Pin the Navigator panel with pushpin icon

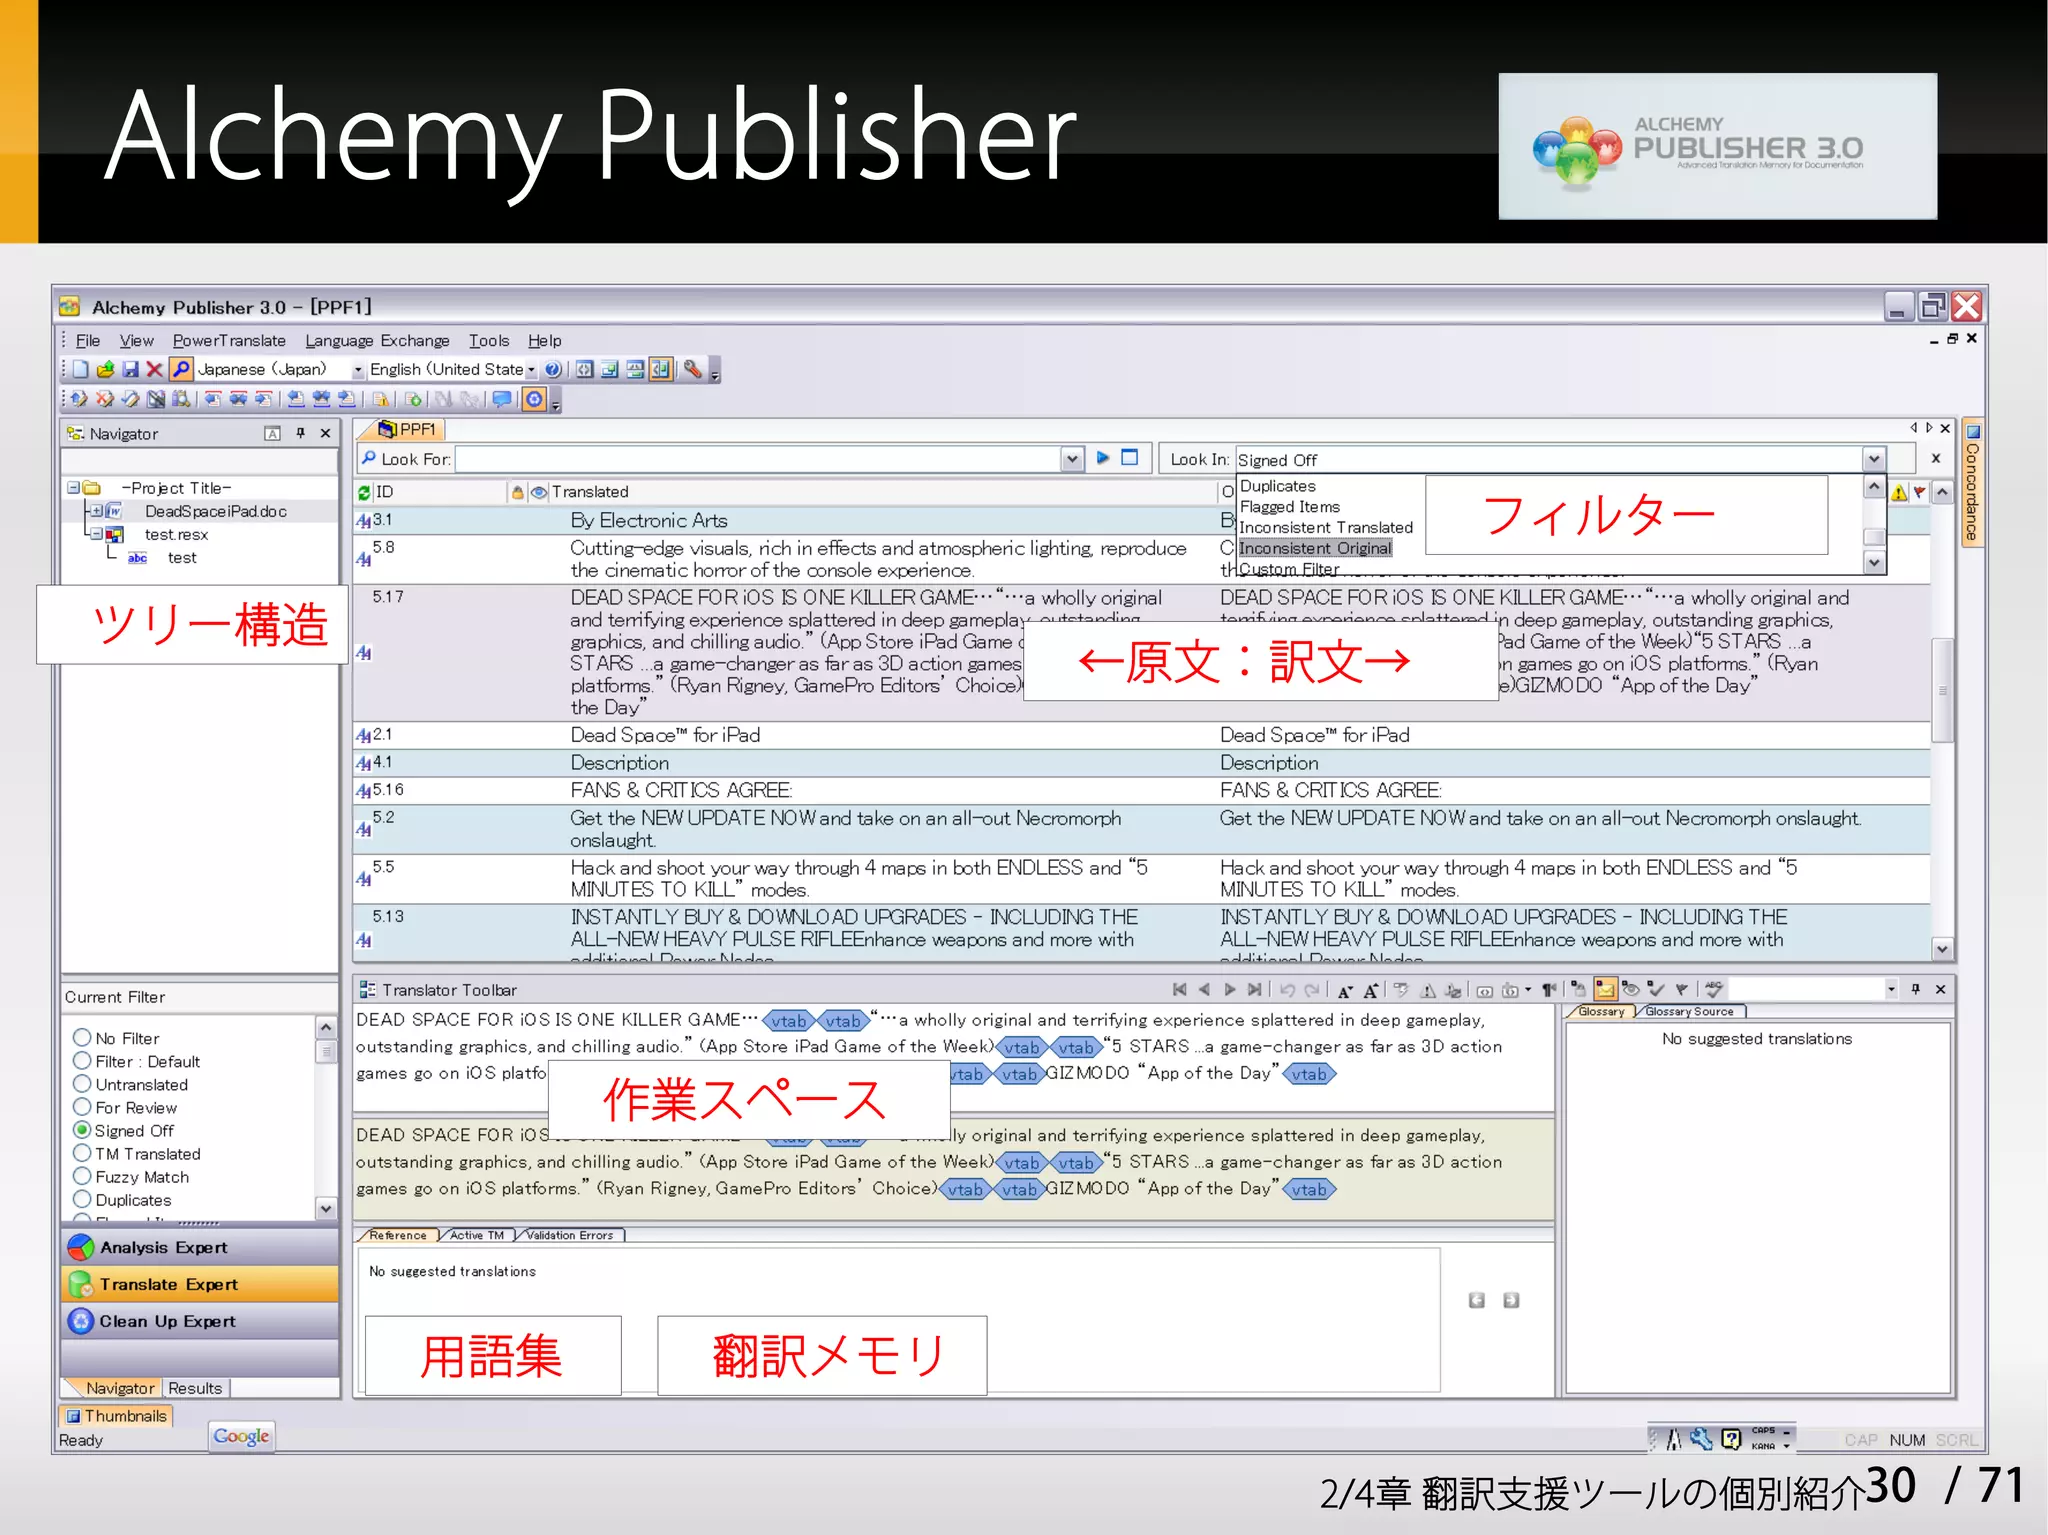(301, 433)
